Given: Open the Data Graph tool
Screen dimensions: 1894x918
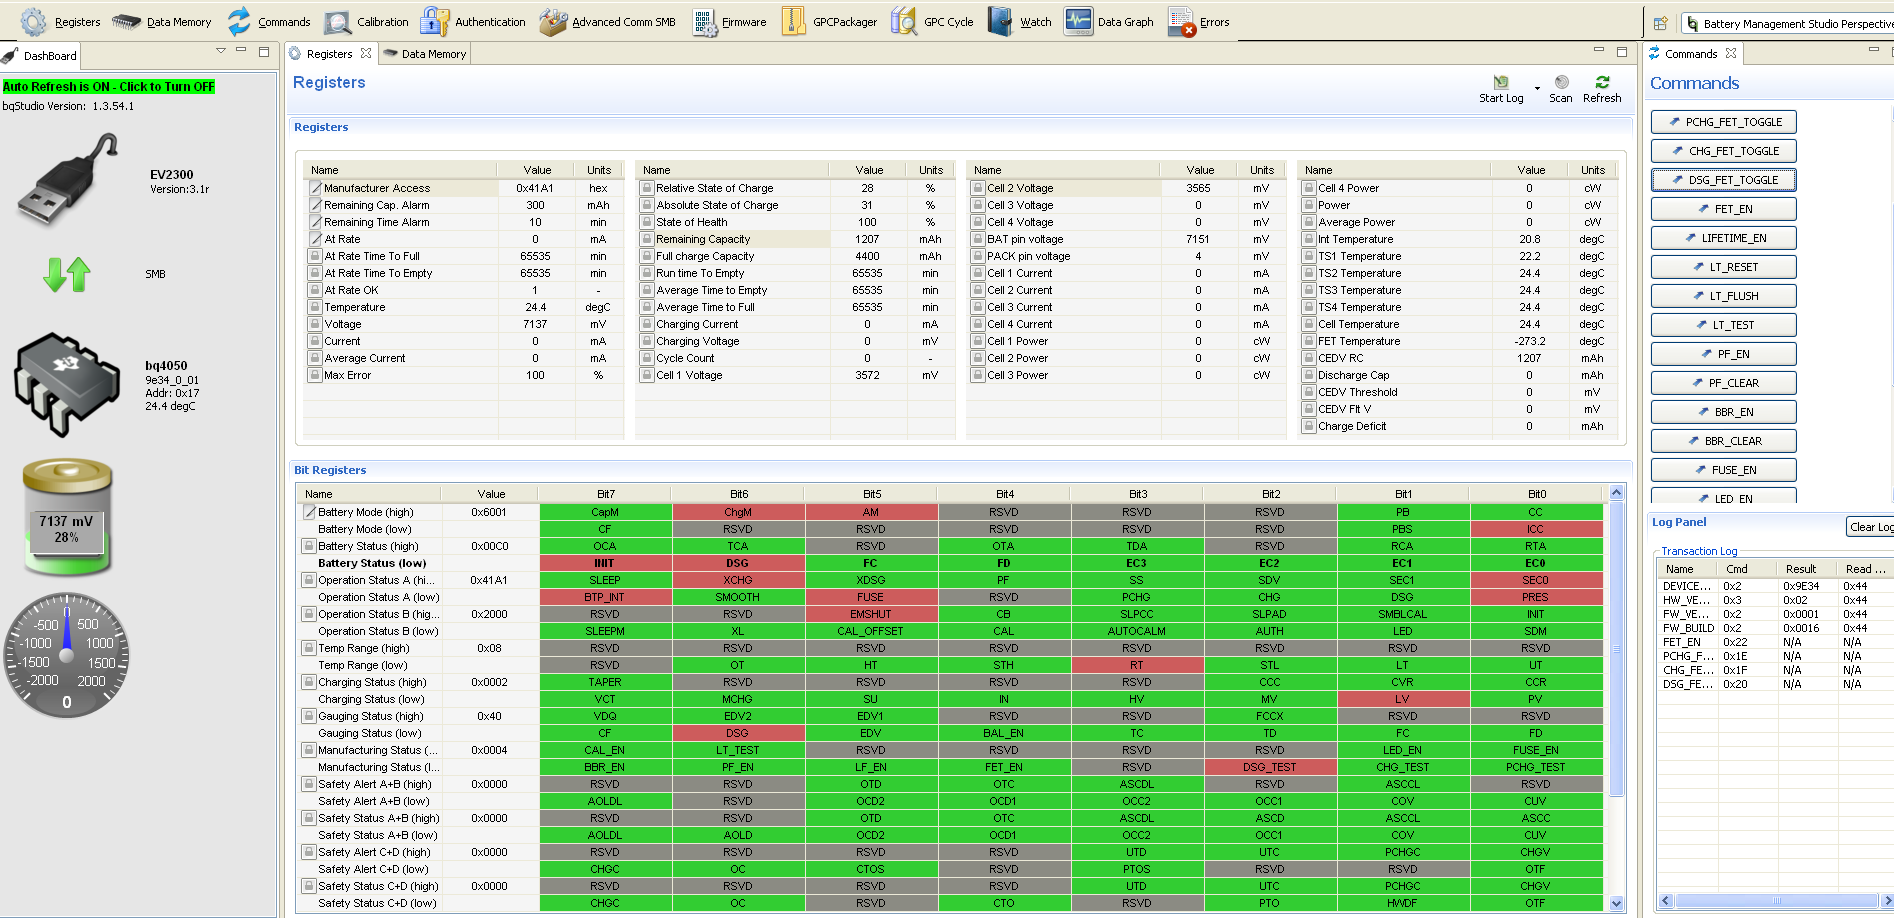Looking at the screenshot, I should tap(1109, 21).
